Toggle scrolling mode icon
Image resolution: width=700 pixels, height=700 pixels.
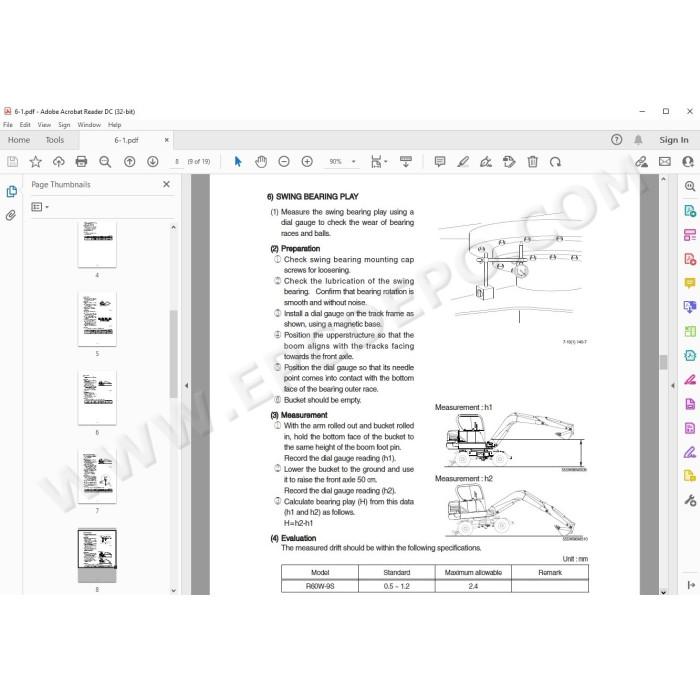click(x=406, y=162)
